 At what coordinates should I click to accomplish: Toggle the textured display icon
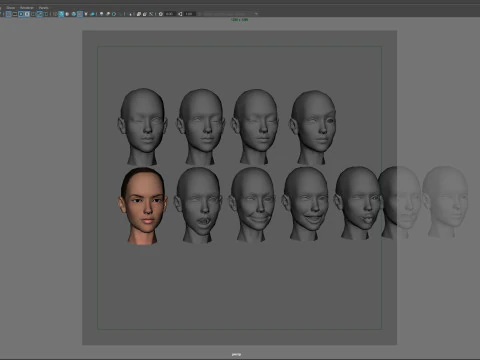pyautogui.click(x=80, y=14)
